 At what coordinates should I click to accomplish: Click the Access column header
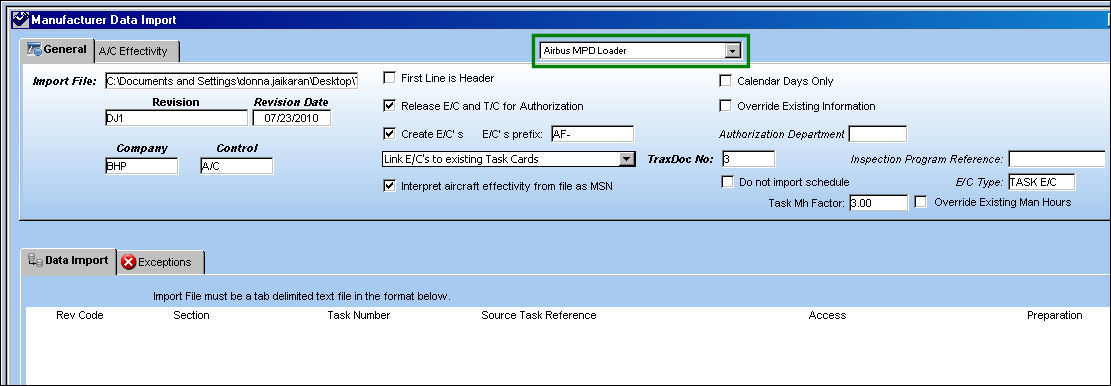827,315
